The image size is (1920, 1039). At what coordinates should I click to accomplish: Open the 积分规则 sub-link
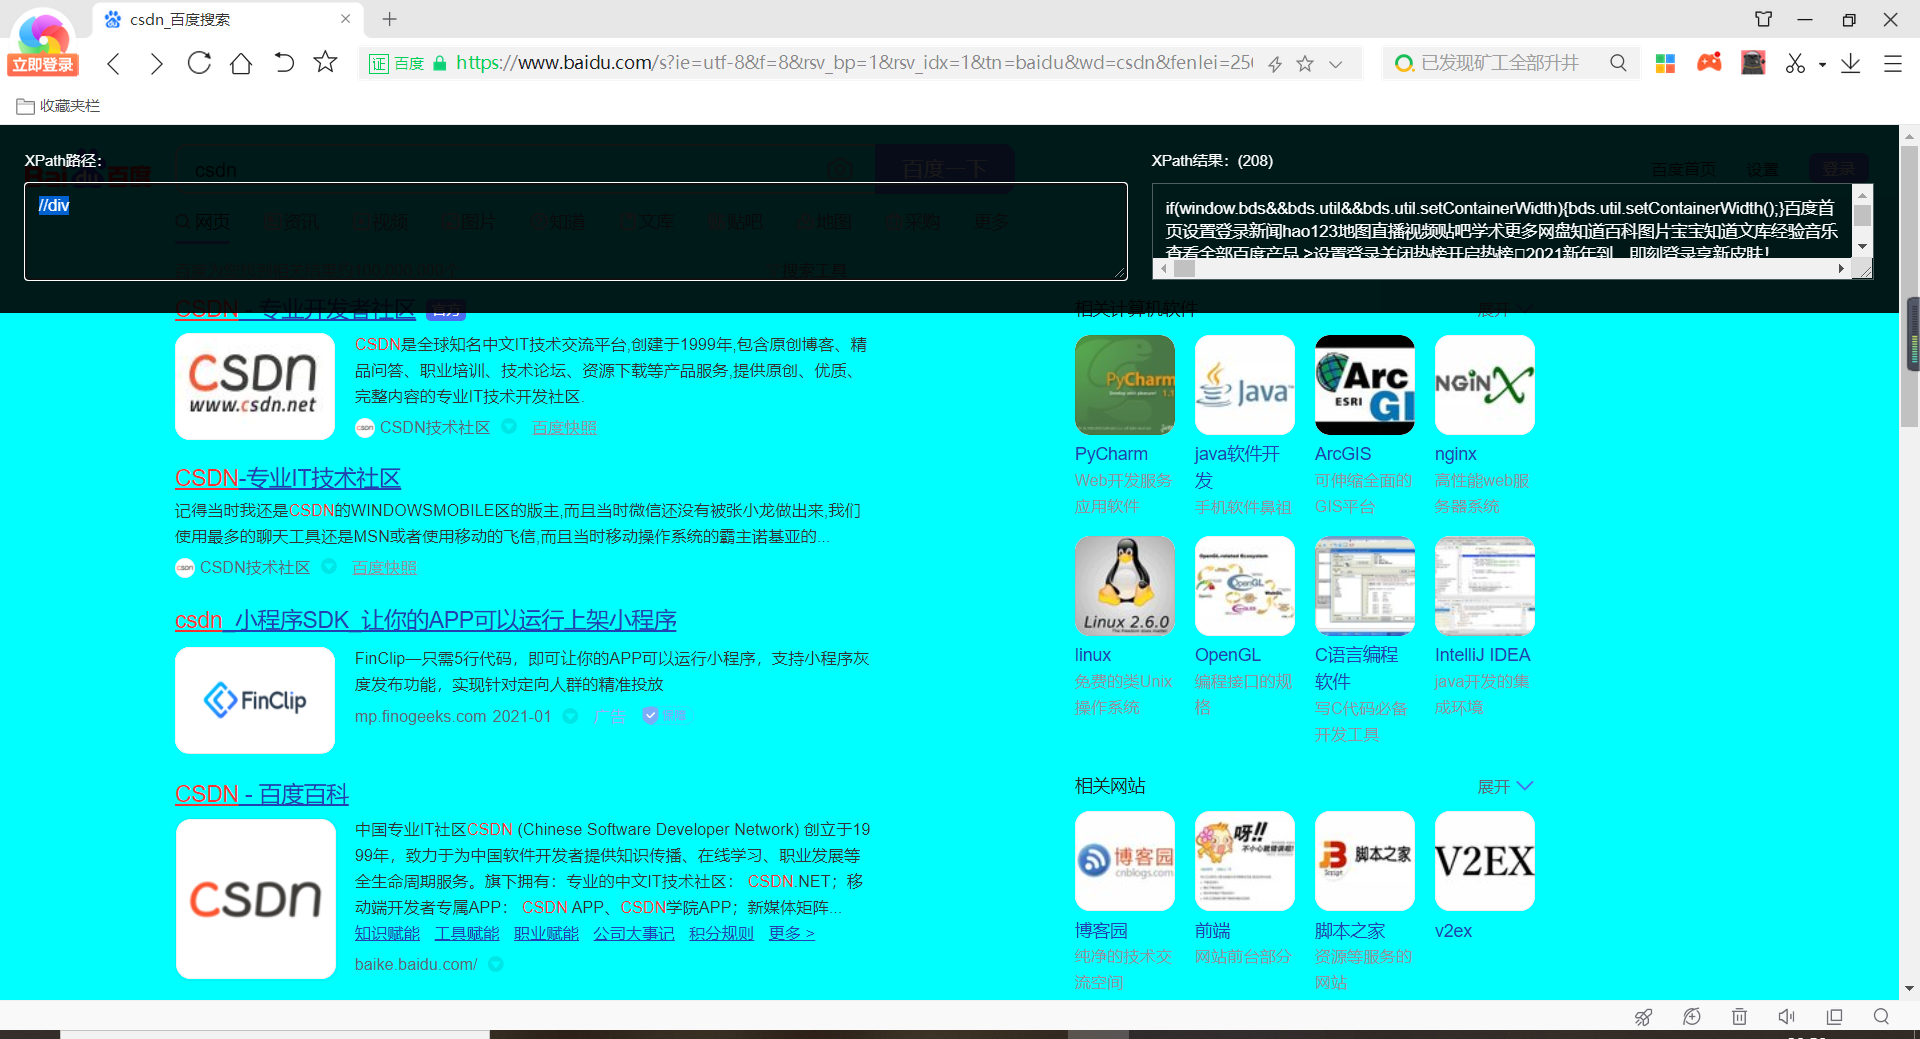721,934
